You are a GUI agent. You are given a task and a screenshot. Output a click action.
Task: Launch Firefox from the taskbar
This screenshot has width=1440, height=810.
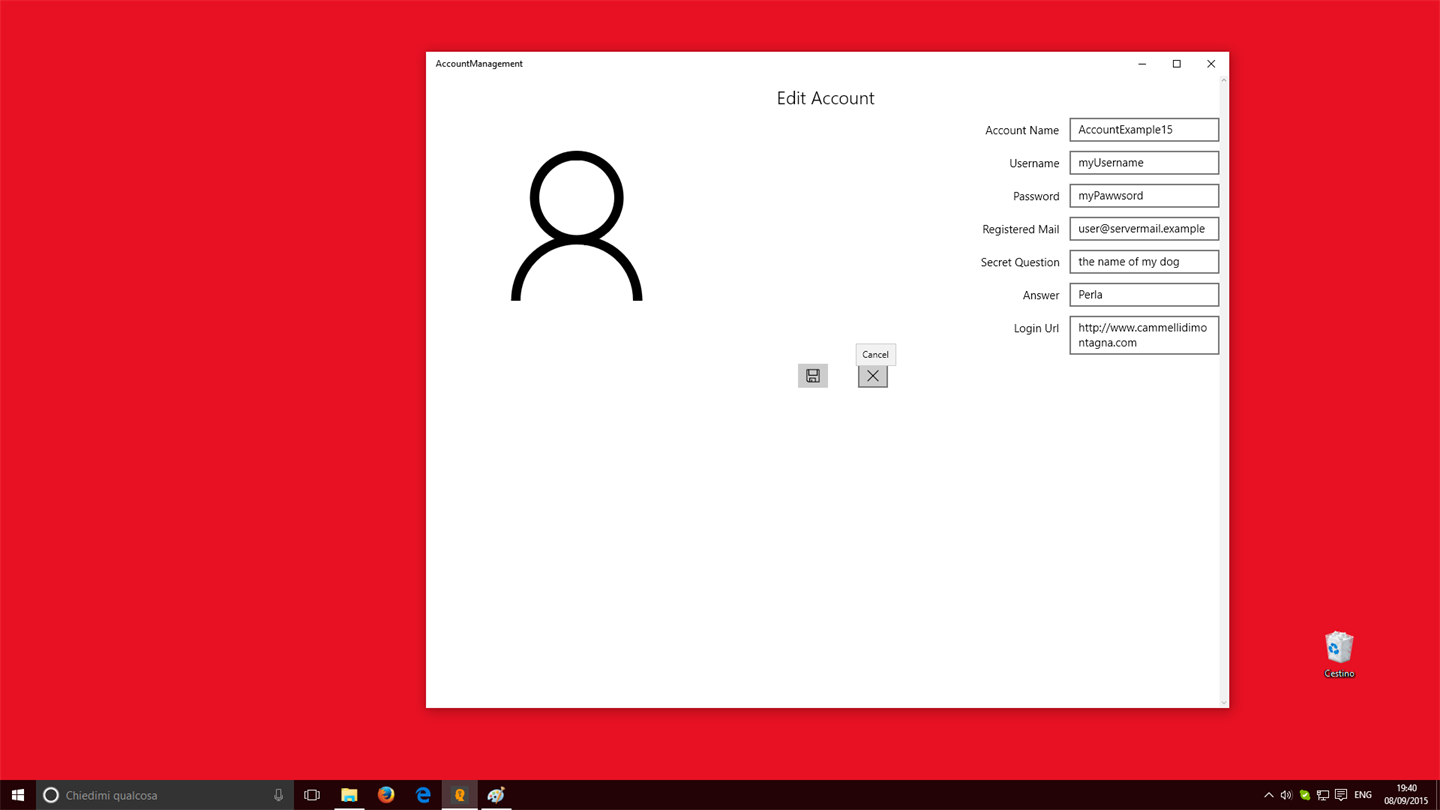(386, 795)
